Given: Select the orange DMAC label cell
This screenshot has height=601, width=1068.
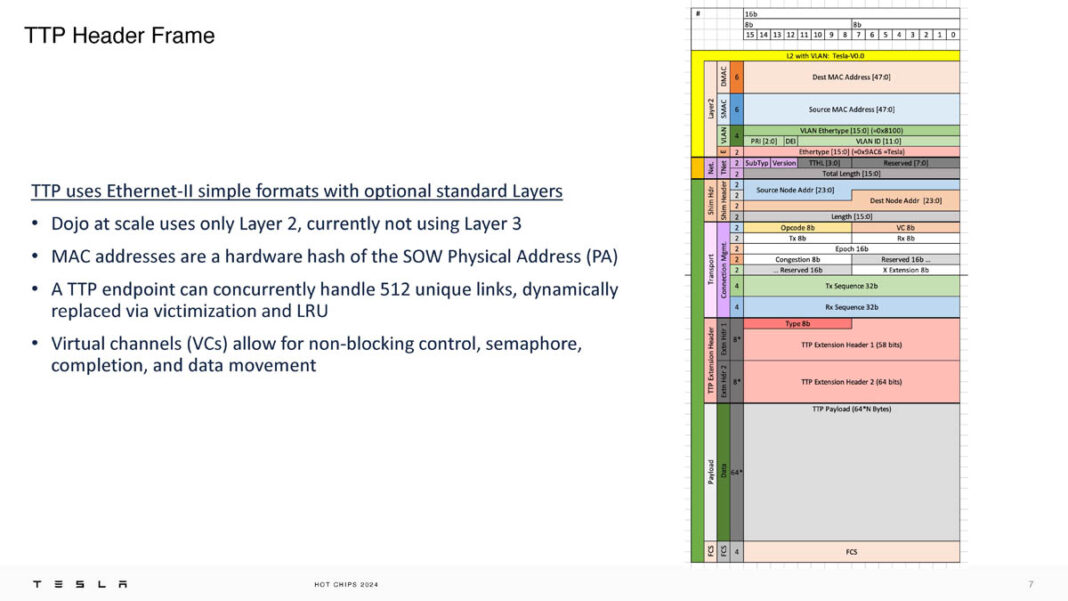Looking at the screenshot, I should tap(722, 76).
